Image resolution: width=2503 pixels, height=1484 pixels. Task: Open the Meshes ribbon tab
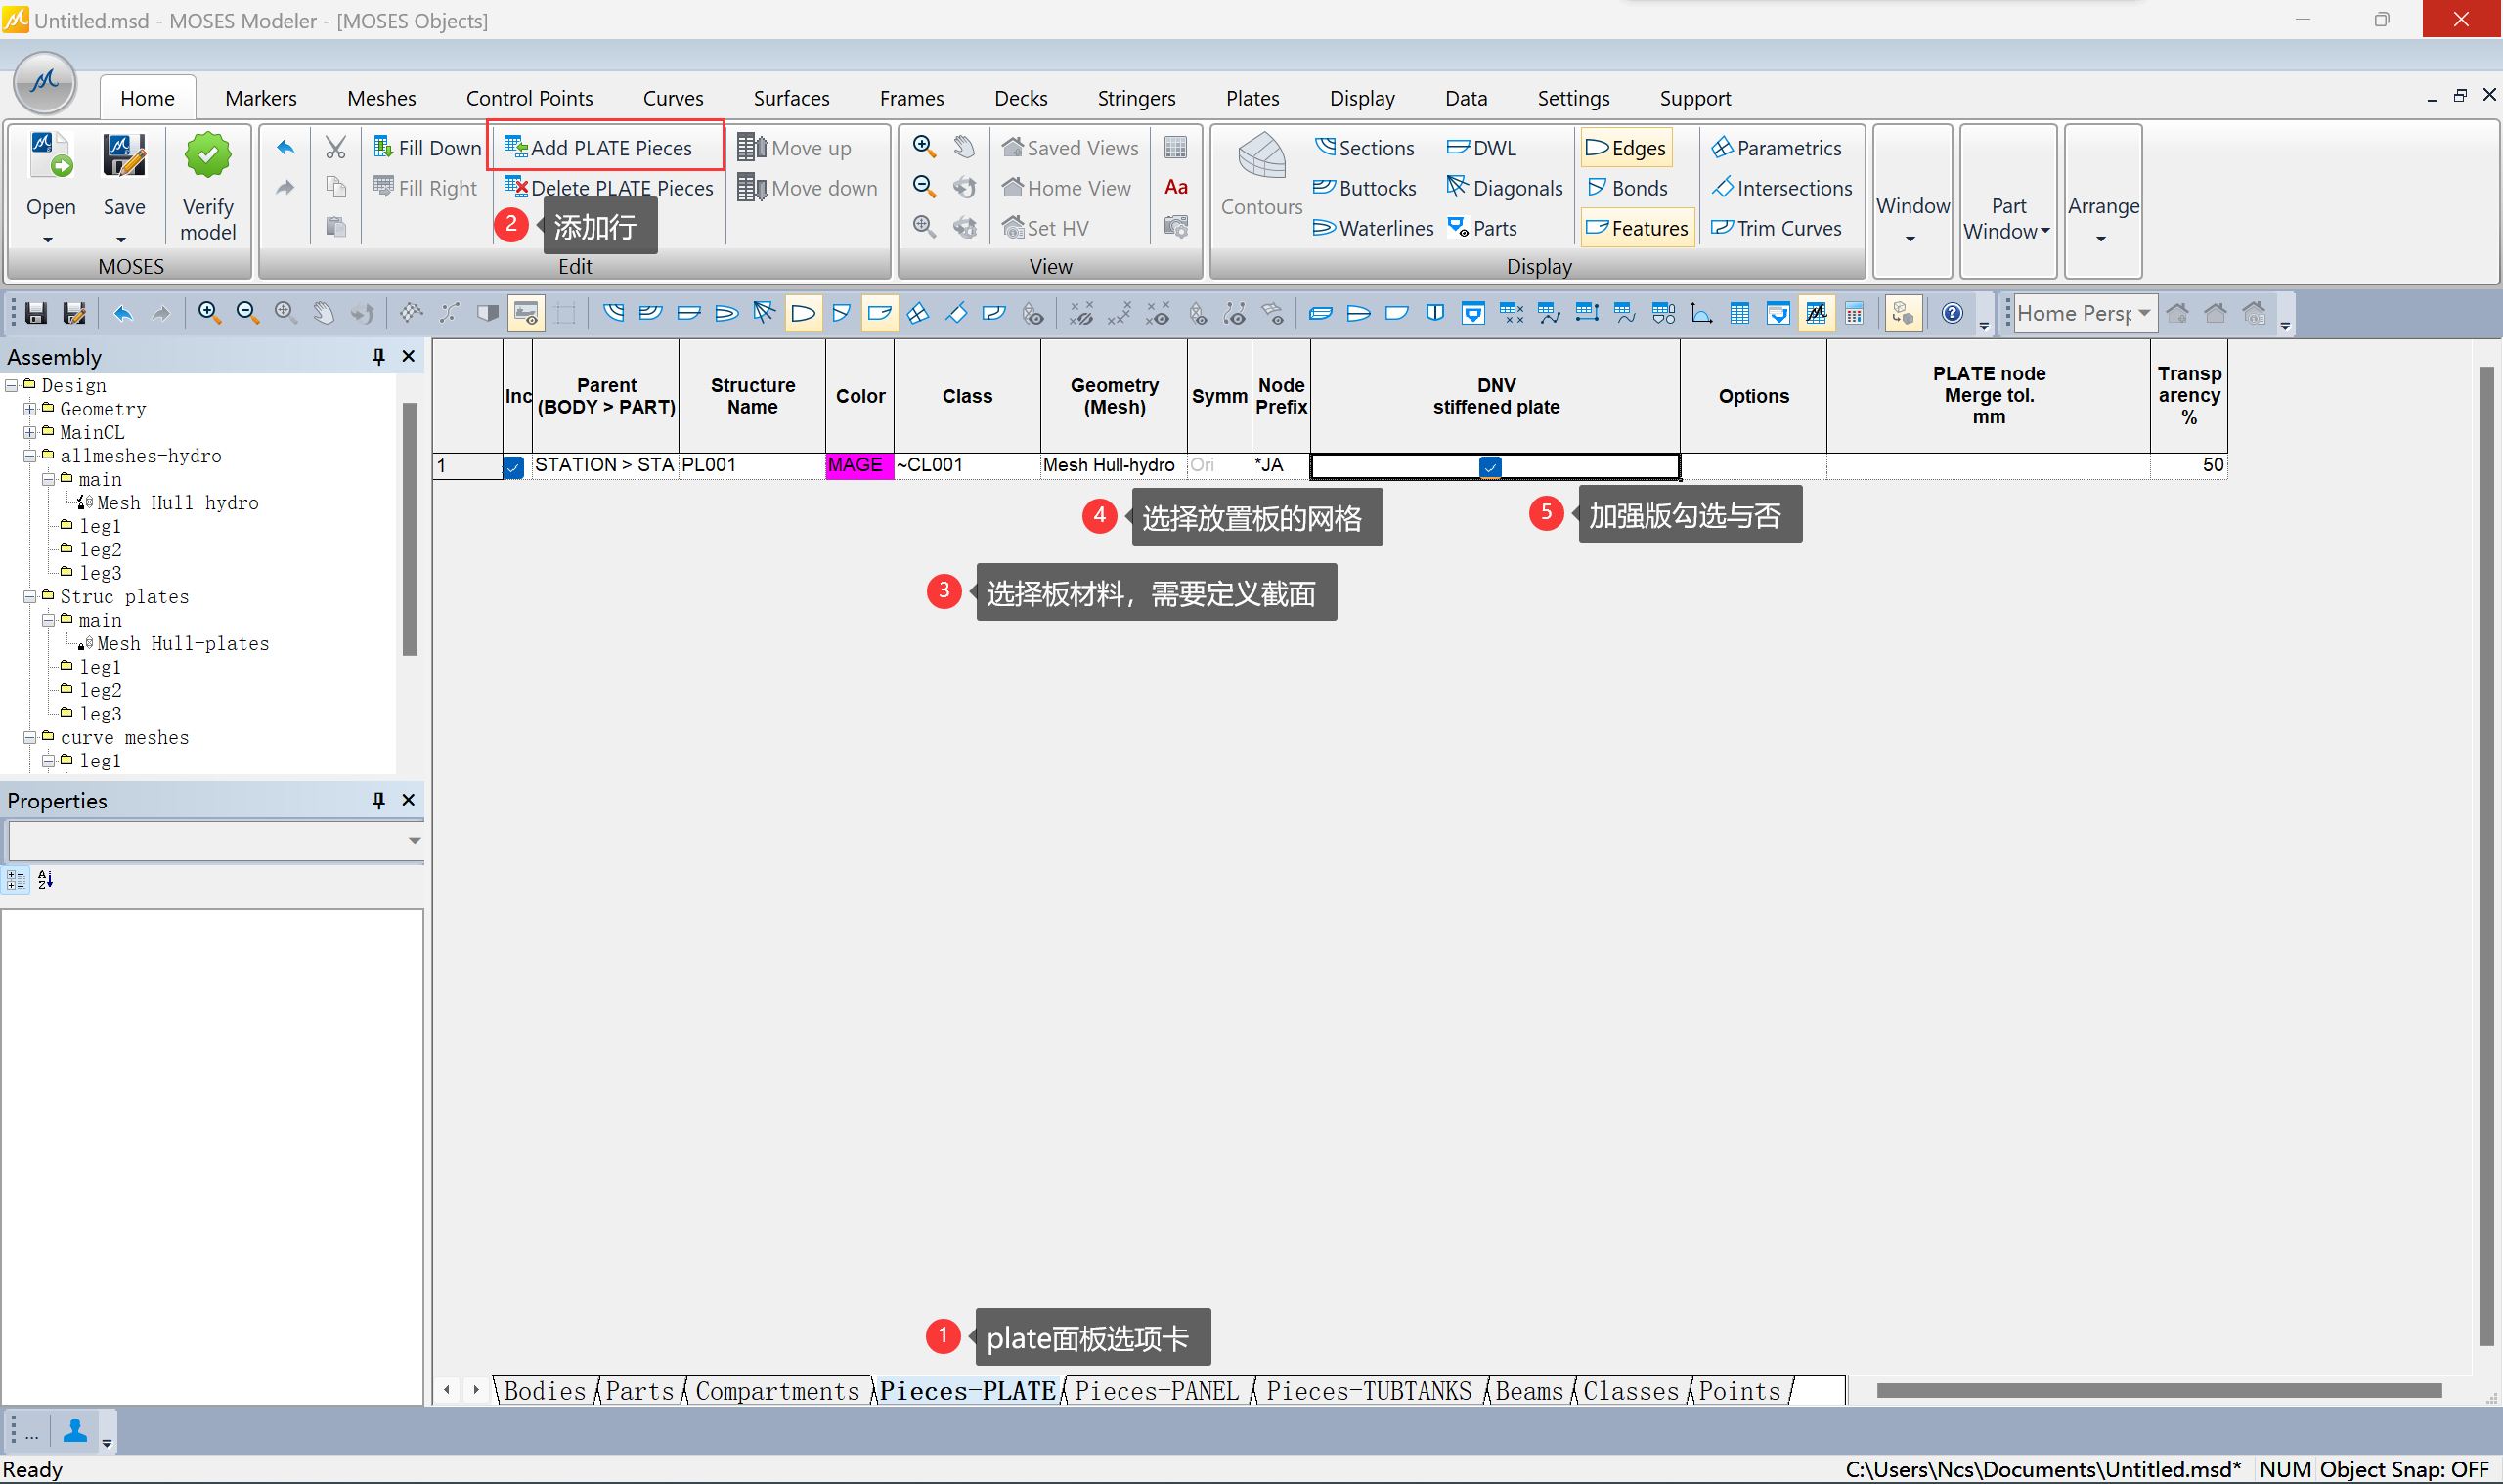pyautogui.click(x=381, y=98)
